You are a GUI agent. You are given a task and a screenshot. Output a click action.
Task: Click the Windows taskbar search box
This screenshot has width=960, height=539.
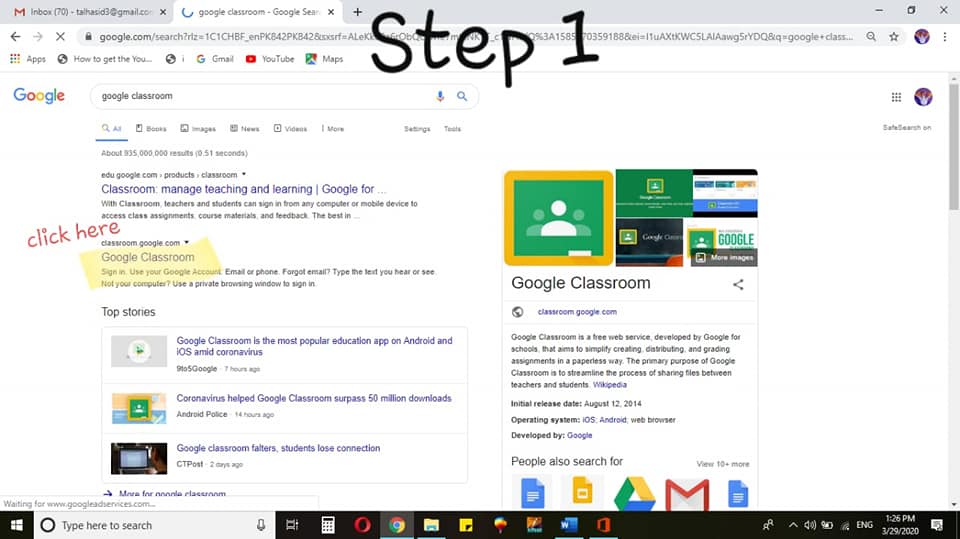(x=154, y=526)
